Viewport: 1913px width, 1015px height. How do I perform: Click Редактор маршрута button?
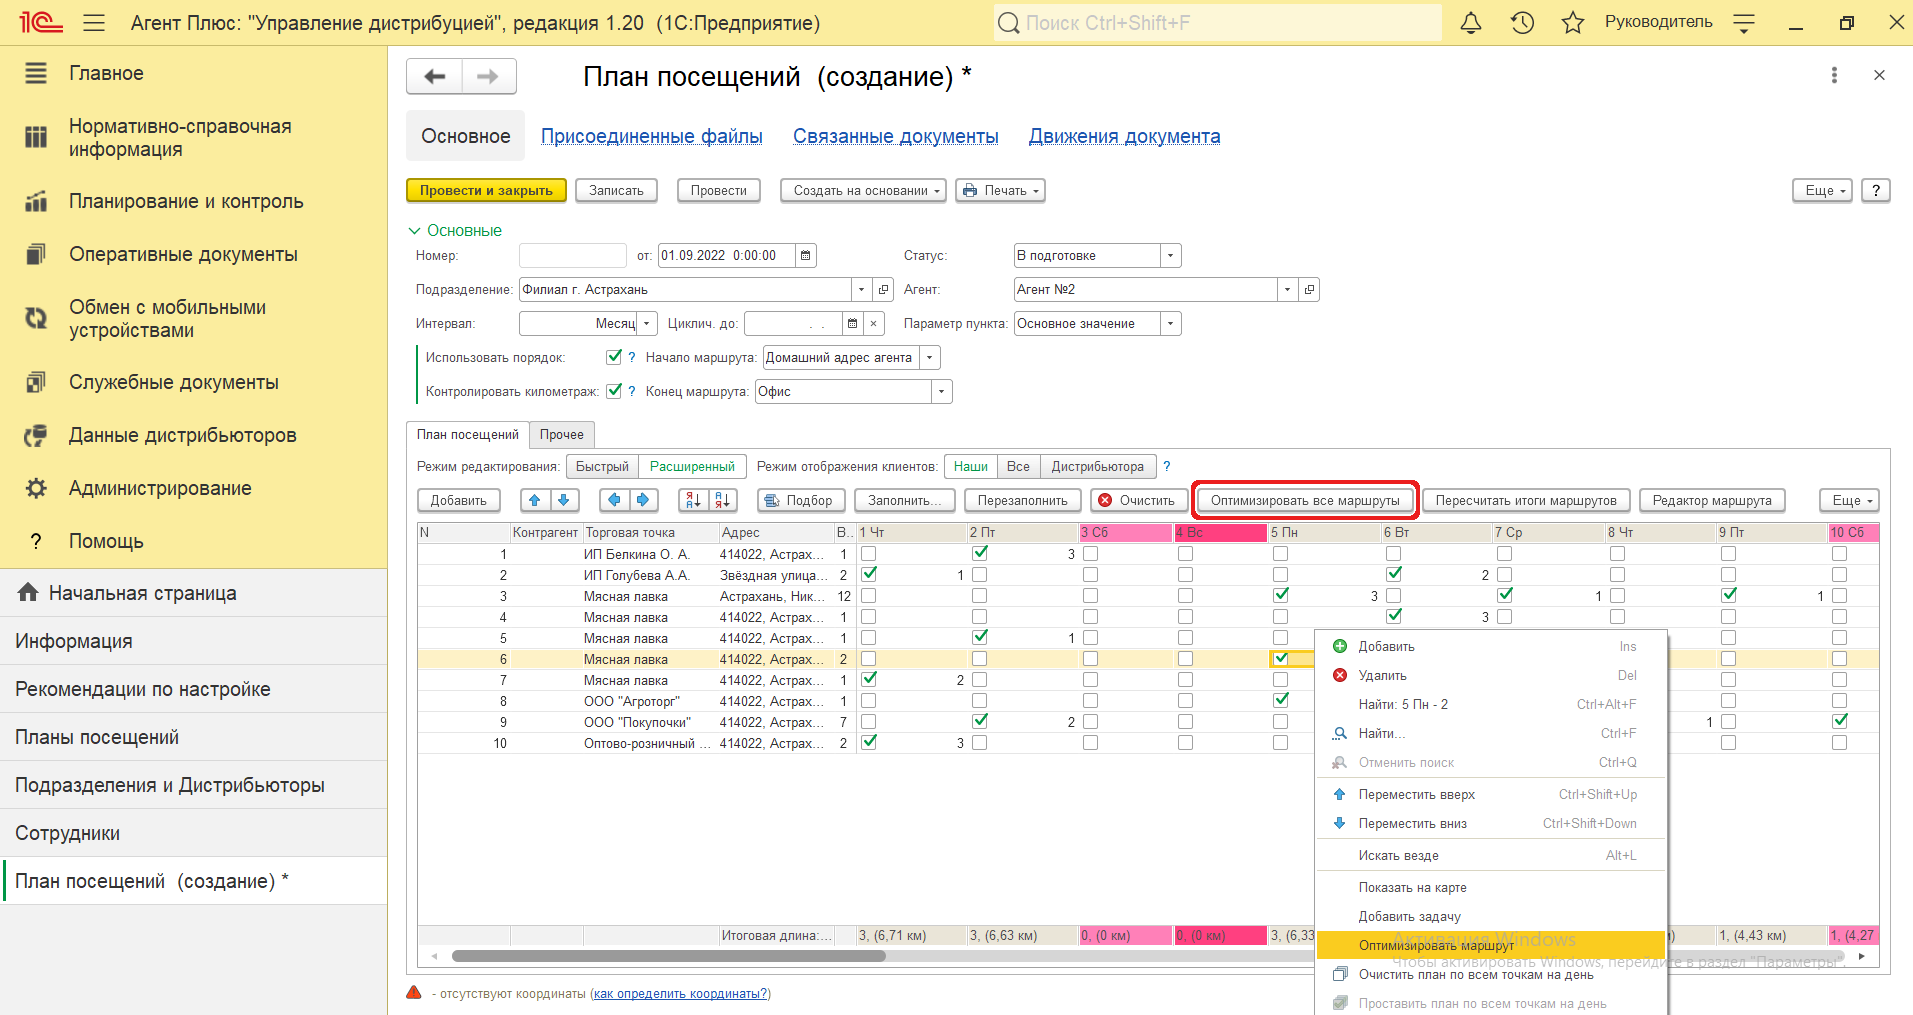tap(1712, 500)
